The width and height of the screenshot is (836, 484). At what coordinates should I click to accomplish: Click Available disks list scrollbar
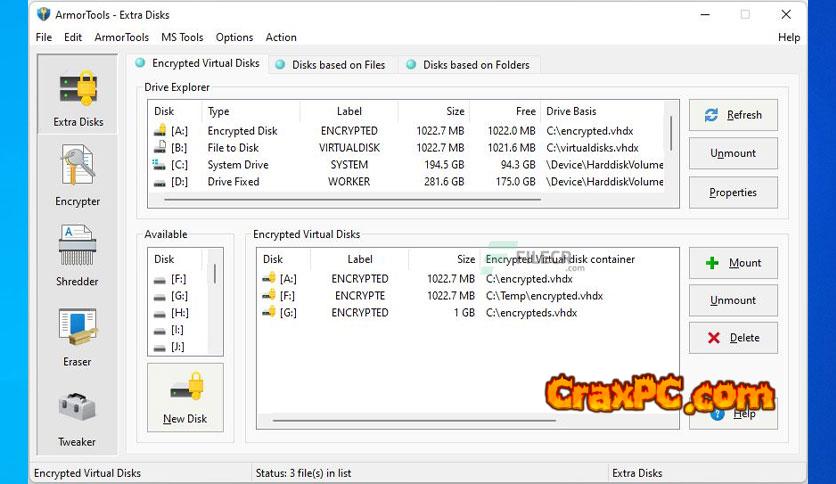click(x=215, y=273)
